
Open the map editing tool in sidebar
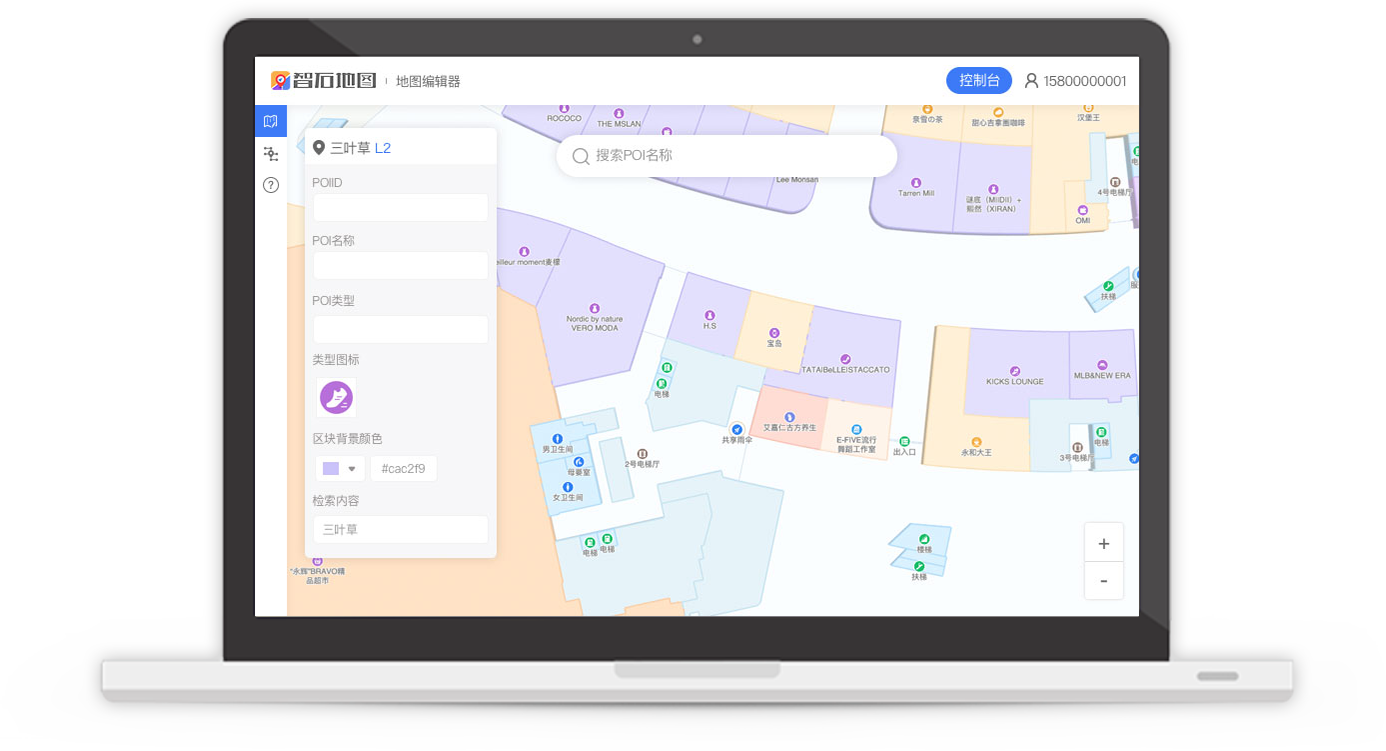pyautogui.click(x=270, y=121)
